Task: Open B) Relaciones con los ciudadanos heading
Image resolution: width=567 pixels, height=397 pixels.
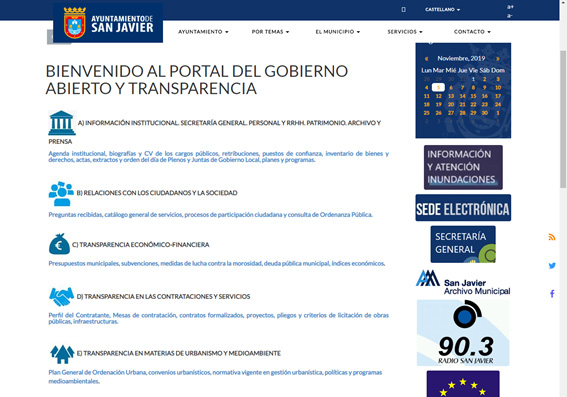Action: (x=157, y=193)
